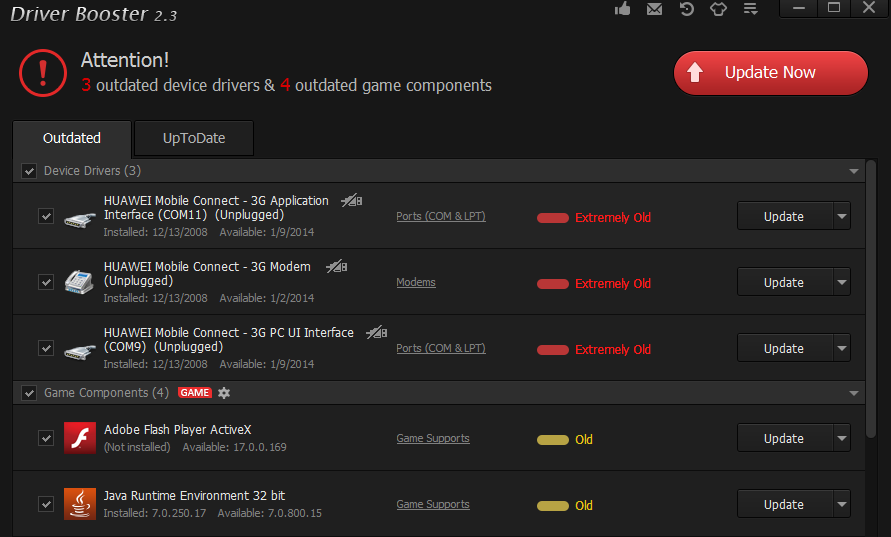Click the vertical scrollbar of the driver list
This screenshot has height=537, width=891.
click(x=871, y=299)
